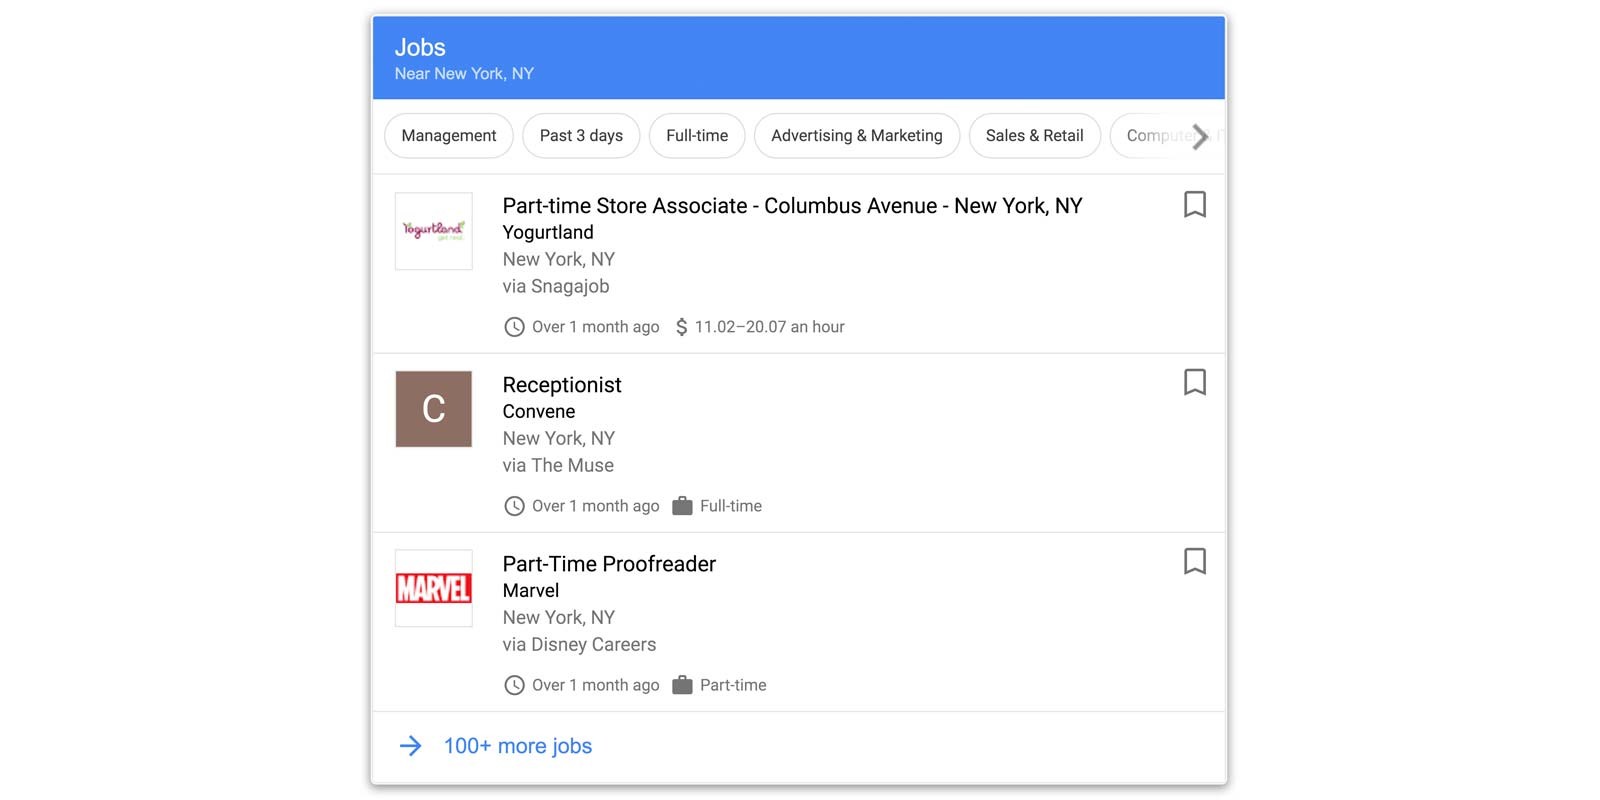Image resolution: width=1600 pixels, height=800 pixels.
Task: Select the Management filter chip
Action: point(449,135)
